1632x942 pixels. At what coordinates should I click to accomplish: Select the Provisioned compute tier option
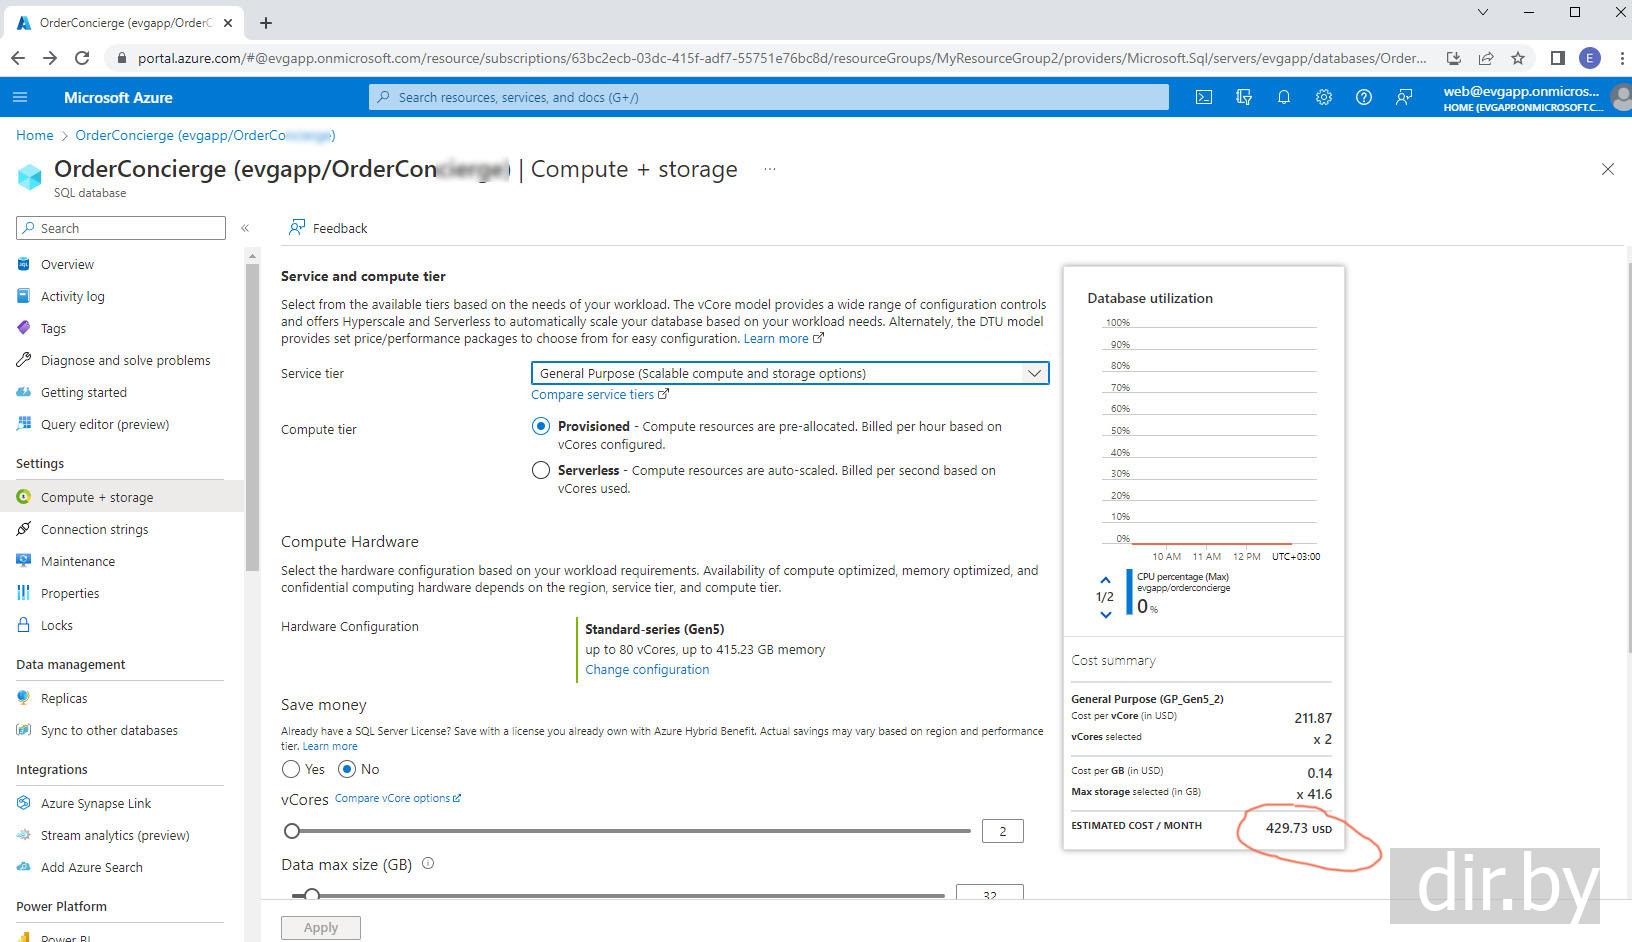click(x=541, y=426)
